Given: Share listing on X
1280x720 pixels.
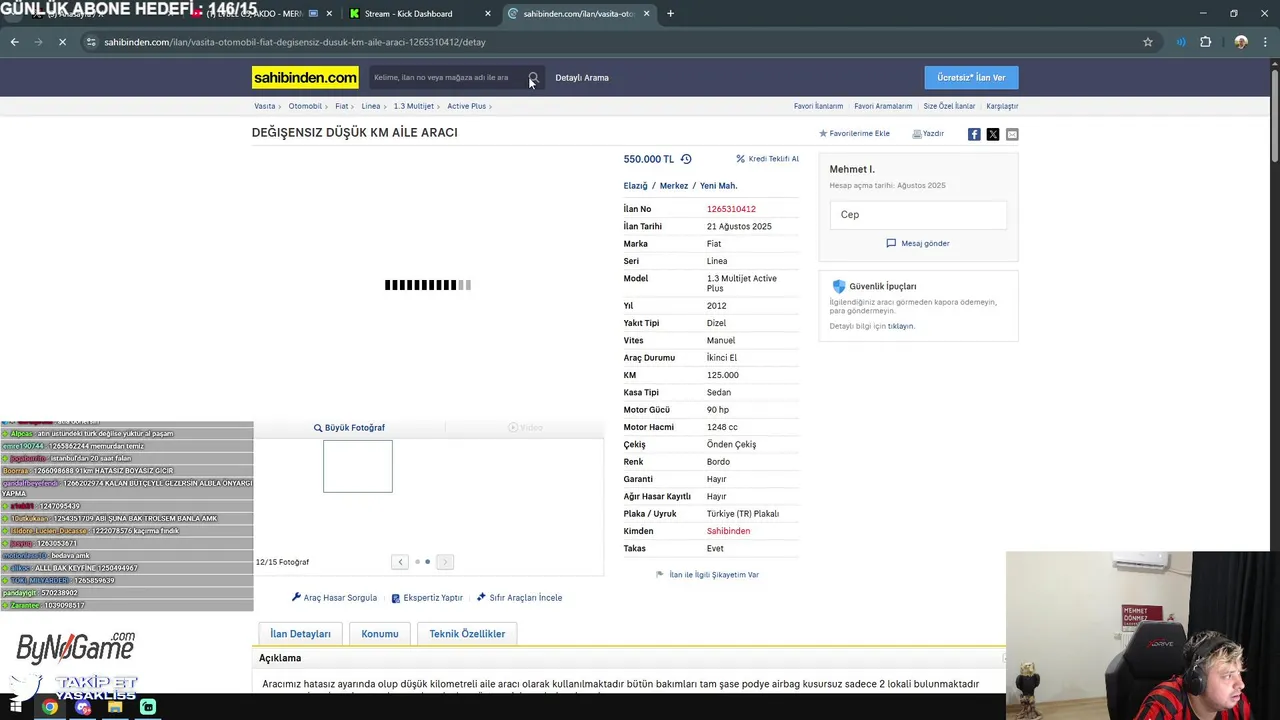Looking at the screenshot, I should point(993,134).
